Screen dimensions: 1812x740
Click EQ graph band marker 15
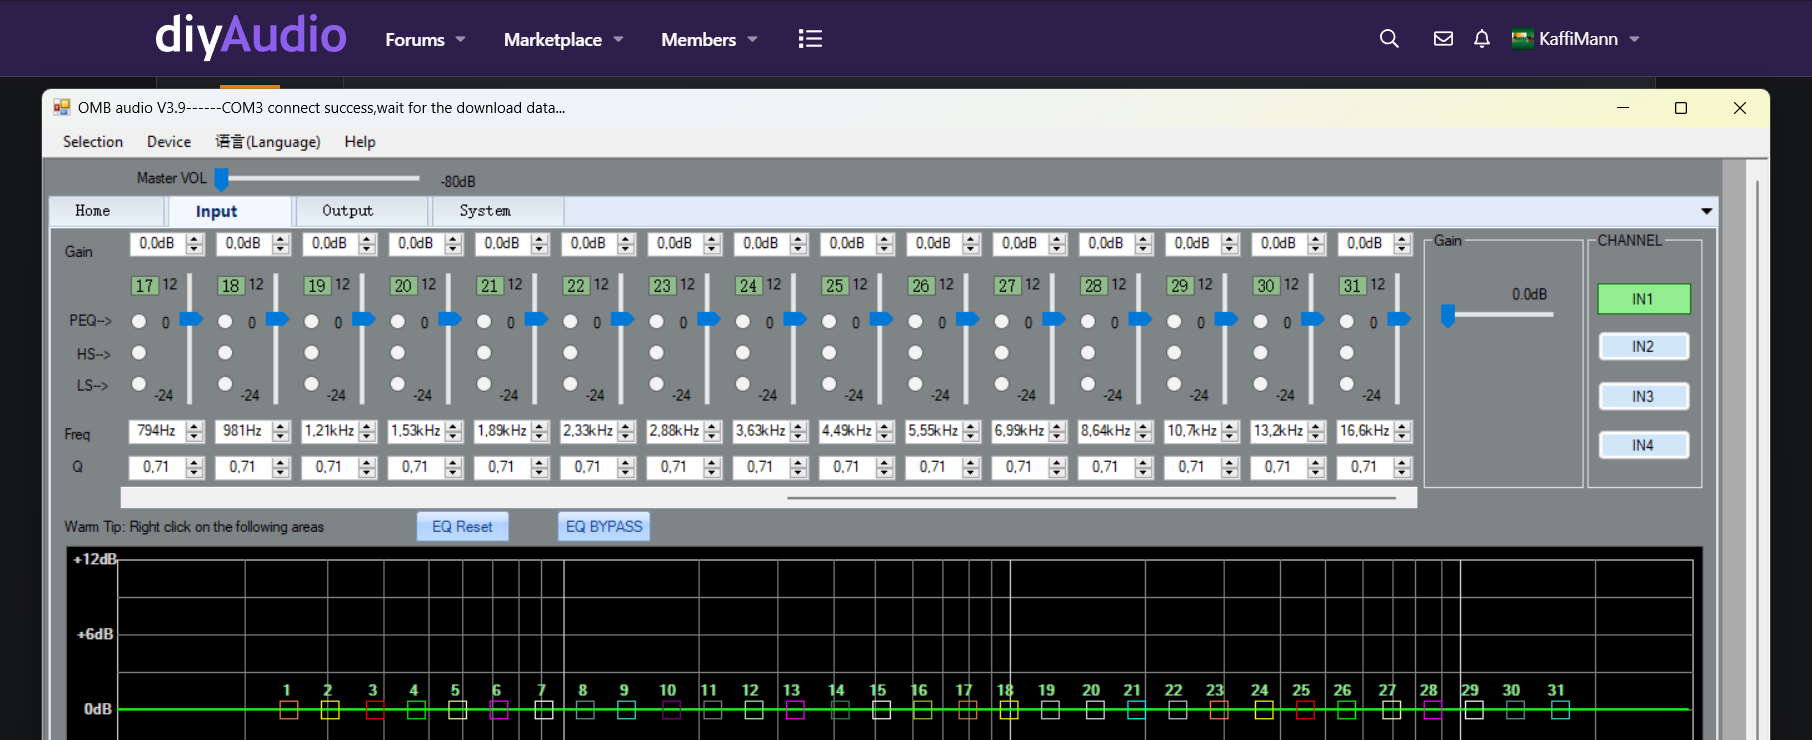[881, 710]
